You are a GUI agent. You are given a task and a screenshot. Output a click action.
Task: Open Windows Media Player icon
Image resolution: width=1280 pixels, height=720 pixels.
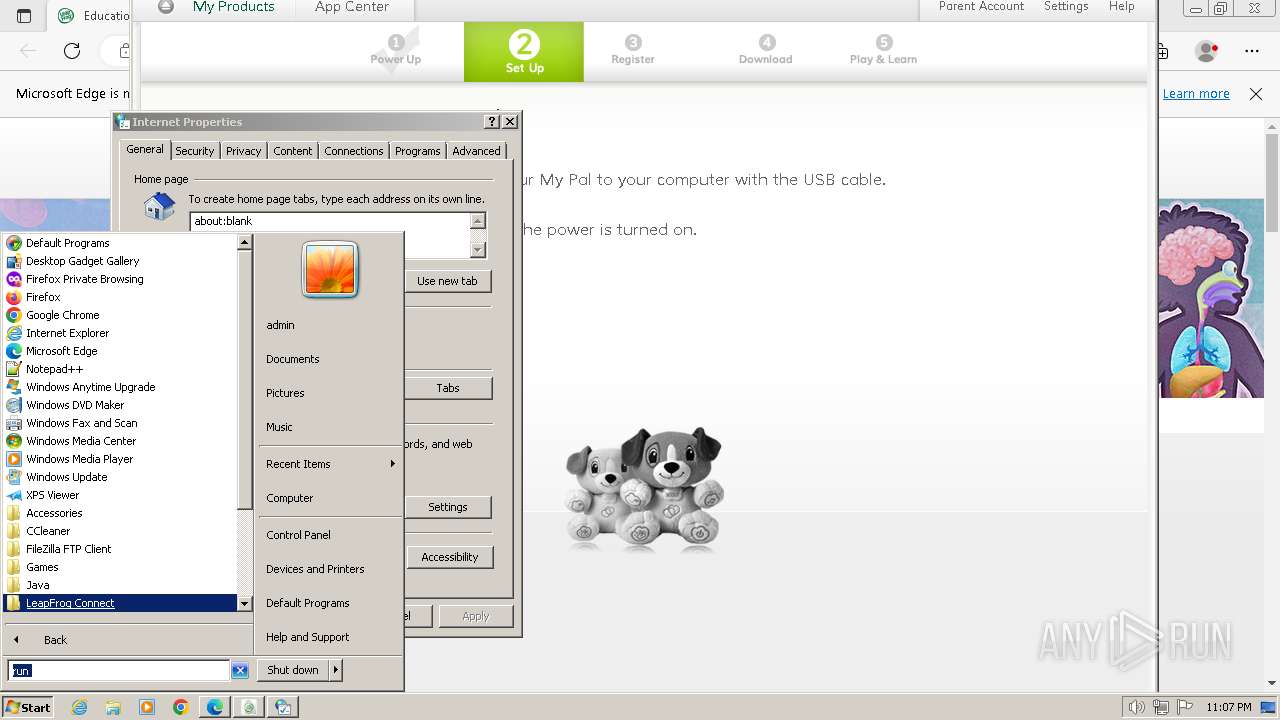(14, 459)
